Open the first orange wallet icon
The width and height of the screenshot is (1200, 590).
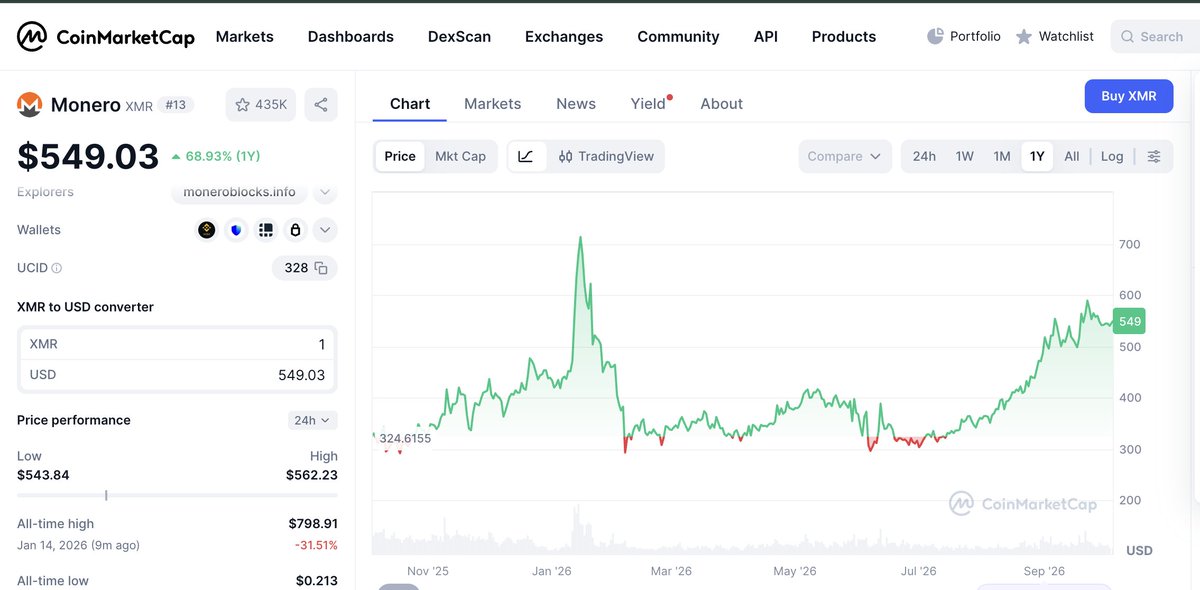[x=207, y=230]
